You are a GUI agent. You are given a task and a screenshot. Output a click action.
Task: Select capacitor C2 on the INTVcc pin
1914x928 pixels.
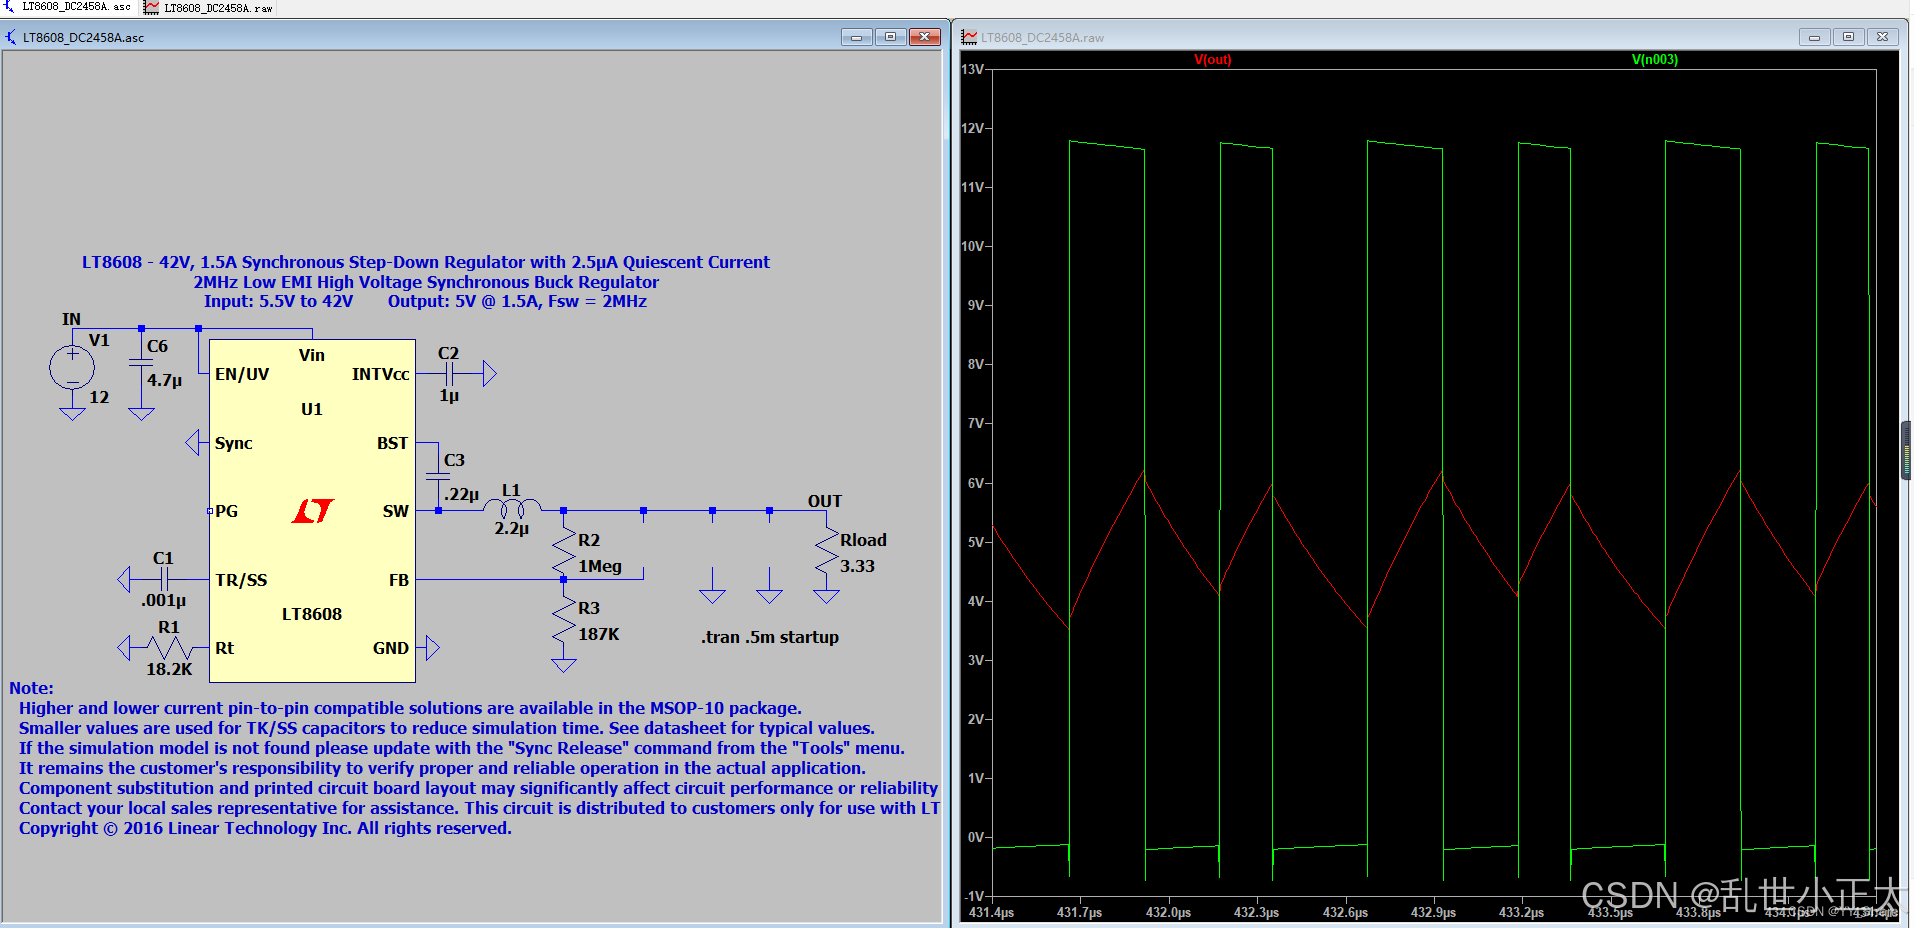click(x=449, y=374)
